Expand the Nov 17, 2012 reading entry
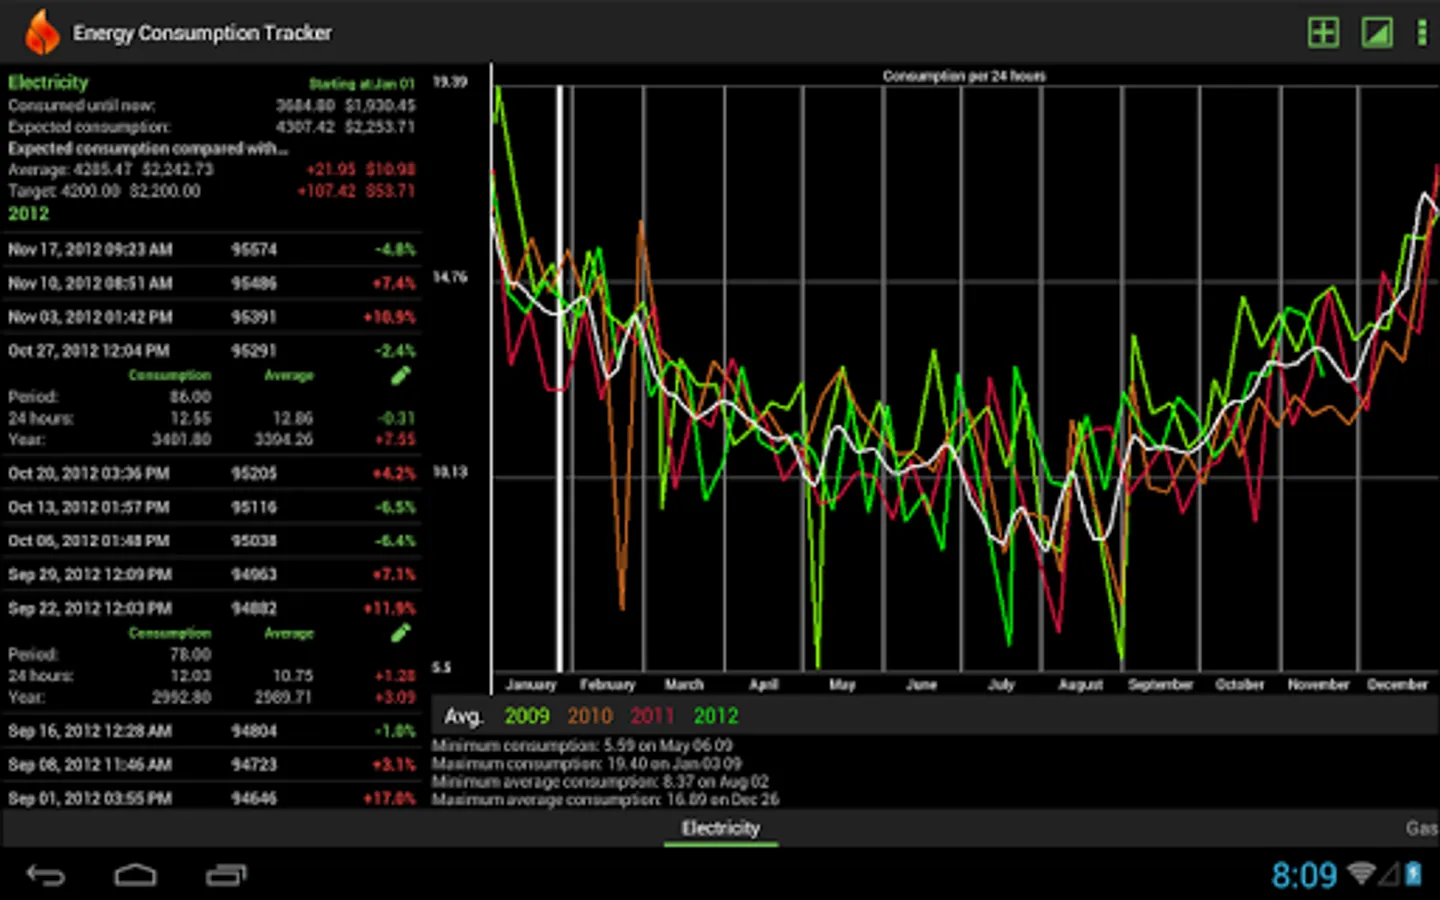1440x900 pixels. [210, 250]
